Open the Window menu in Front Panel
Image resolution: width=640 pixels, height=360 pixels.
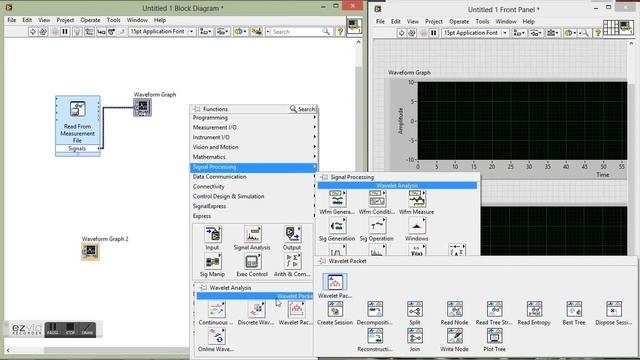pyautogui.click(x=506, y=21)
